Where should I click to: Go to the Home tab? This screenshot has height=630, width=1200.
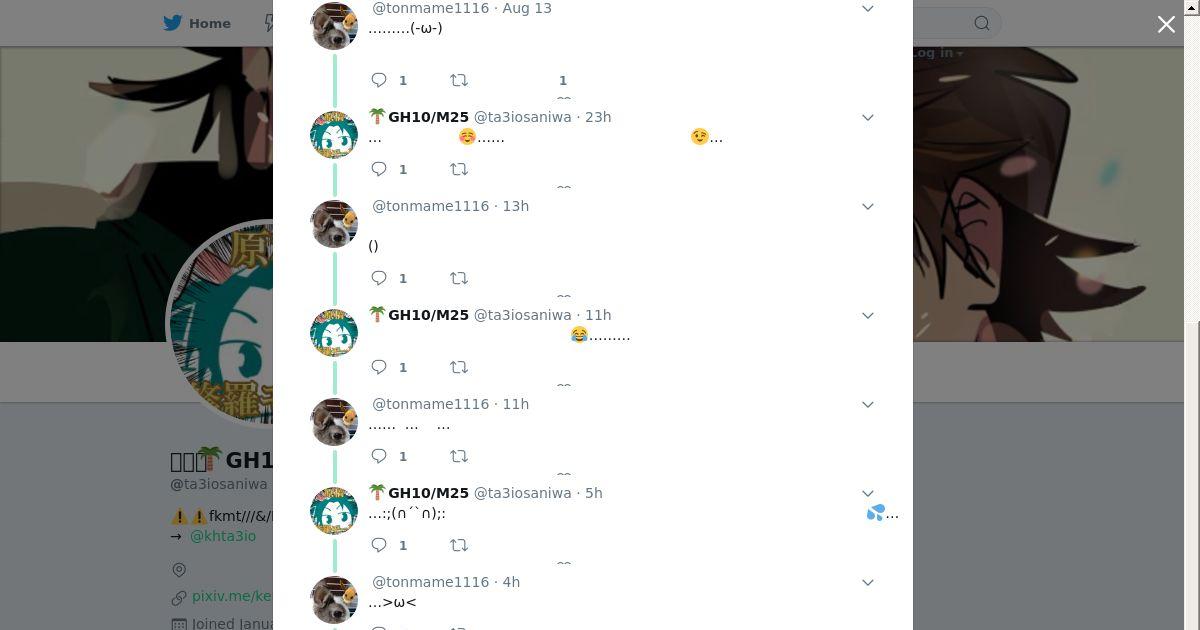tap(197, 23)
